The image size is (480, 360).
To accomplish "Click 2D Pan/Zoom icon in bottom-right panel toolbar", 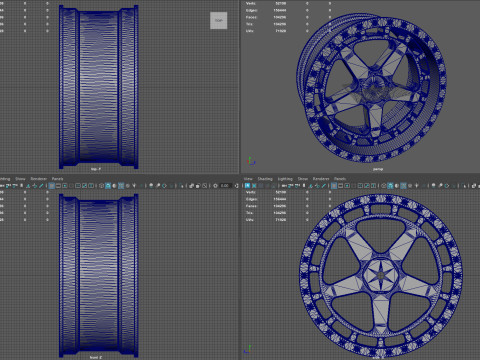I will [317, 186].
